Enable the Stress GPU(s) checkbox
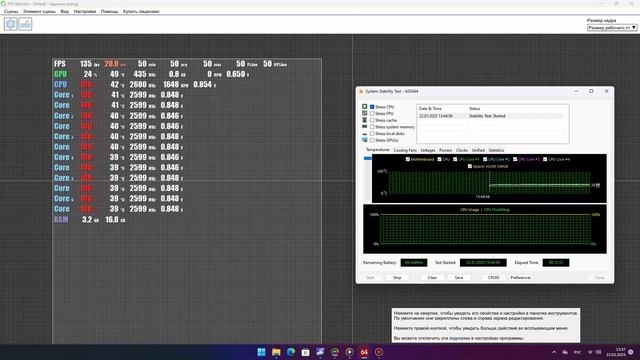Screen dimensions: 640x360 pos(372,140)
